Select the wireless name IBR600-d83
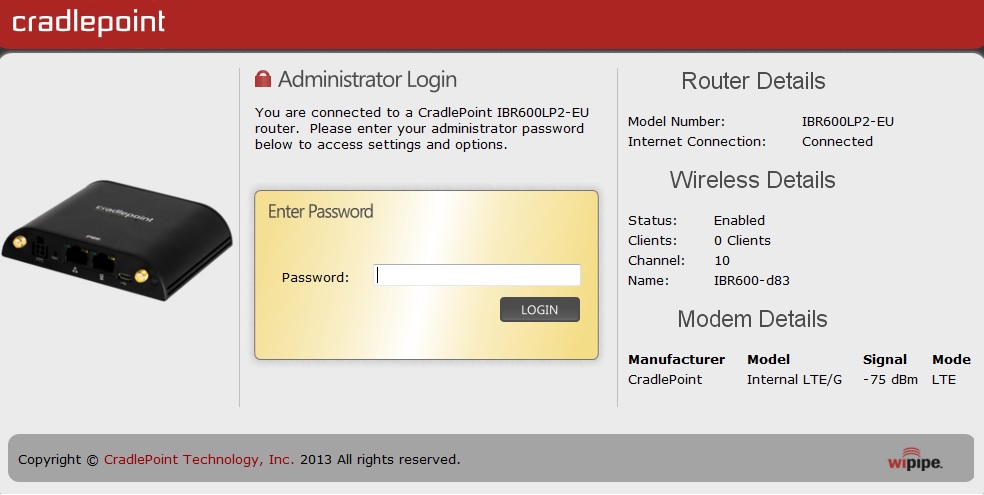 pyautogui.click(x=751, y=280)
